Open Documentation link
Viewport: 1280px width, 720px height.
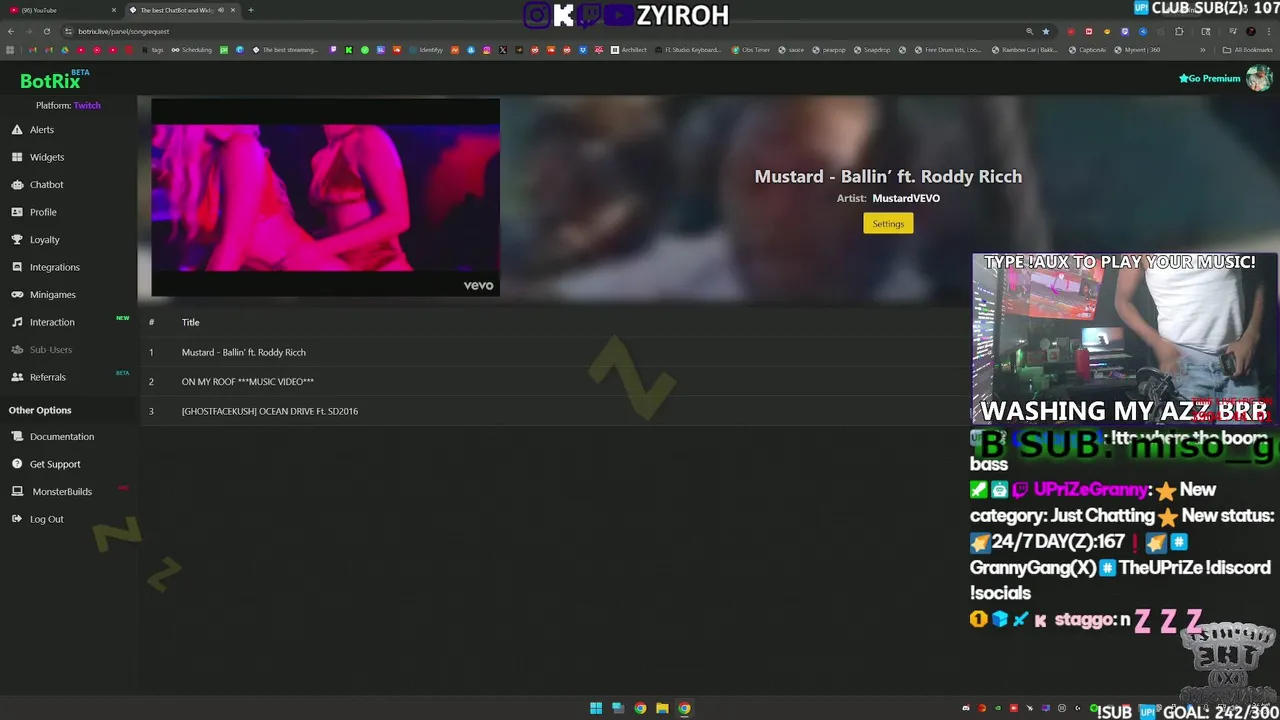click(x=62, y=437)
